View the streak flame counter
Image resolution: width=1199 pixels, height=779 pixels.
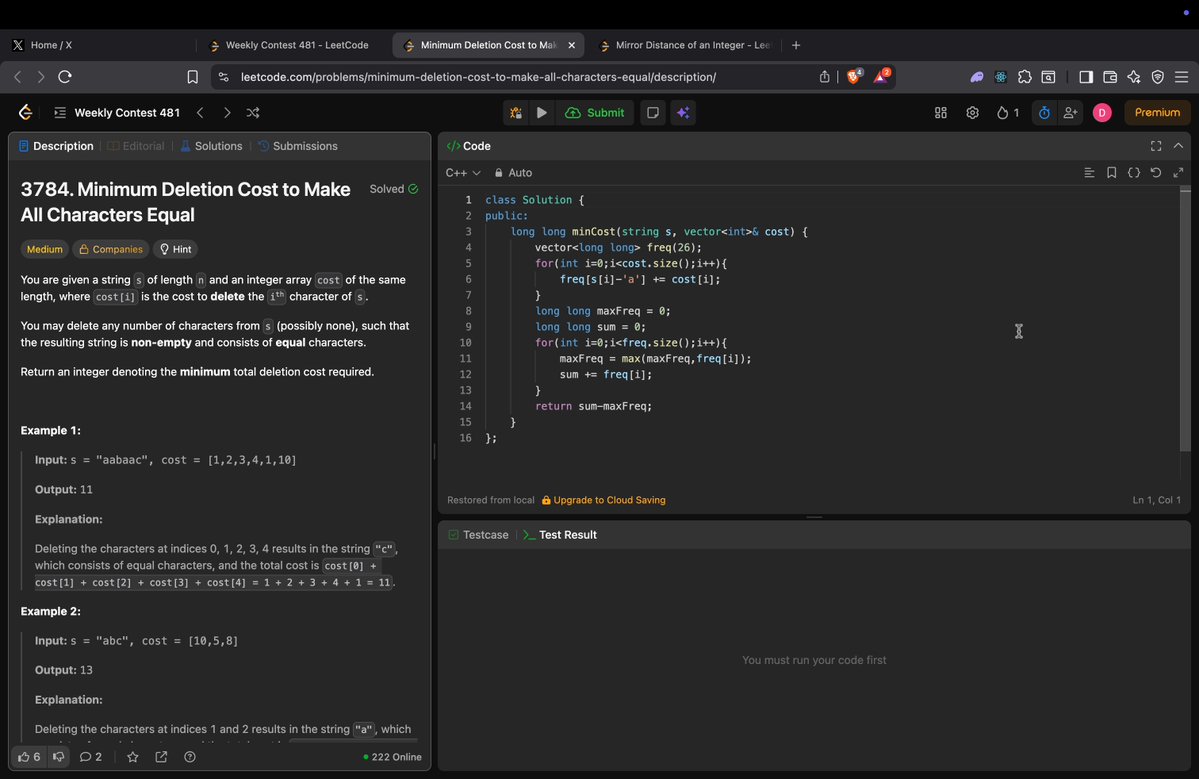click(x=1007, y=112)
